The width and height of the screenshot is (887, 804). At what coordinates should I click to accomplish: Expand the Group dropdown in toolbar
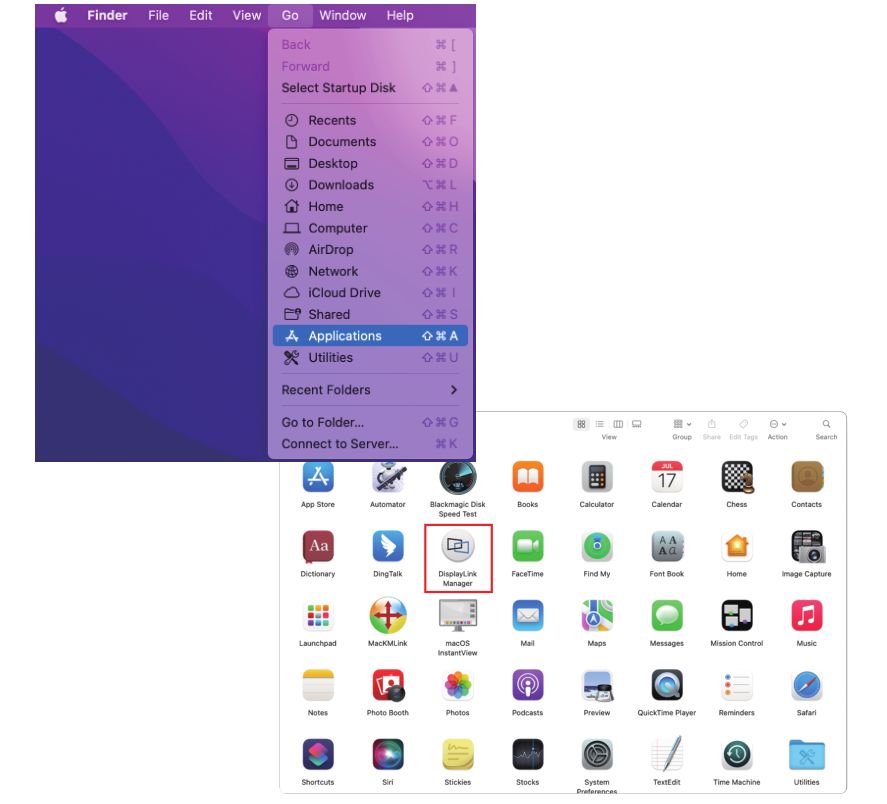682,424
